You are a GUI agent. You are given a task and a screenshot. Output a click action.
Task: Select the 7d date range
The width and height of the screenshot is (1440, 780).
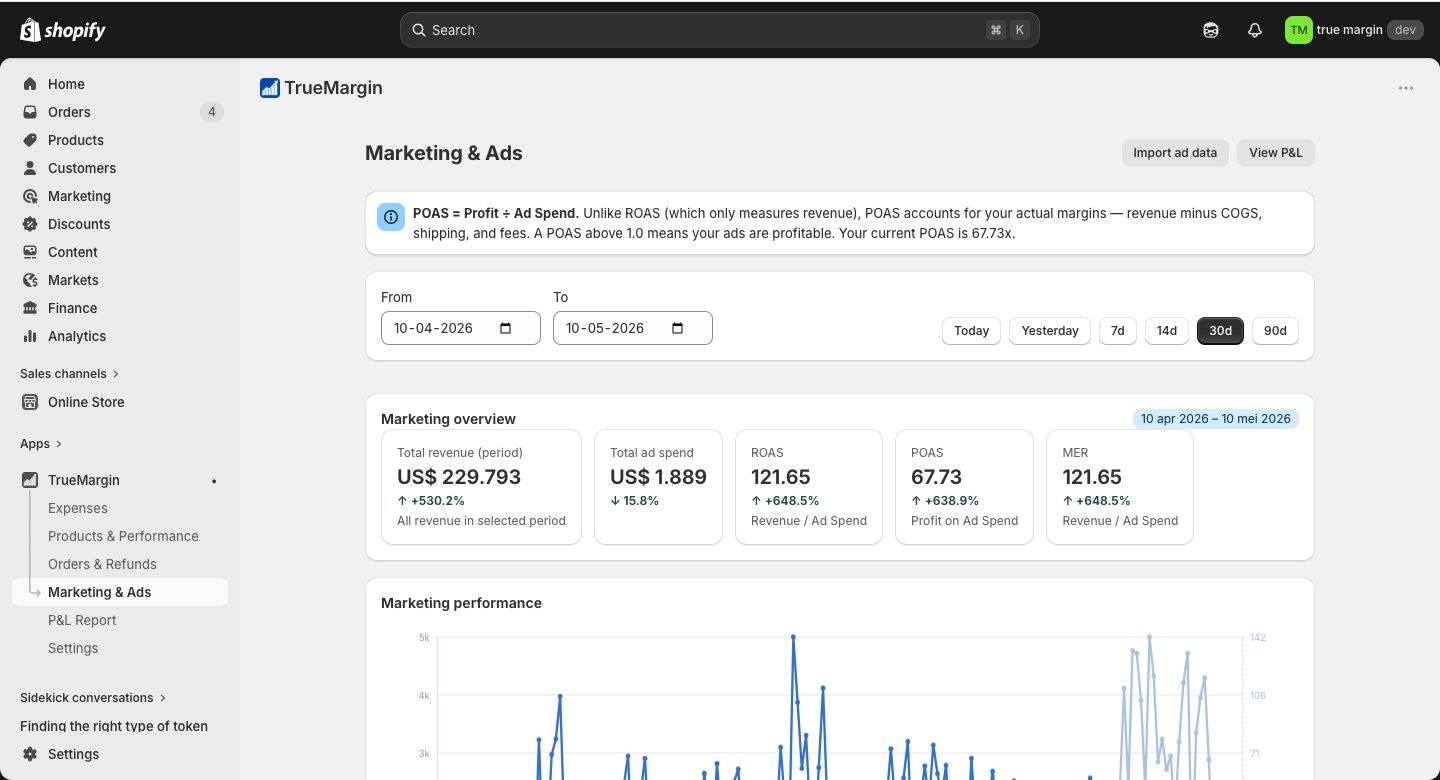point(1118,330)
